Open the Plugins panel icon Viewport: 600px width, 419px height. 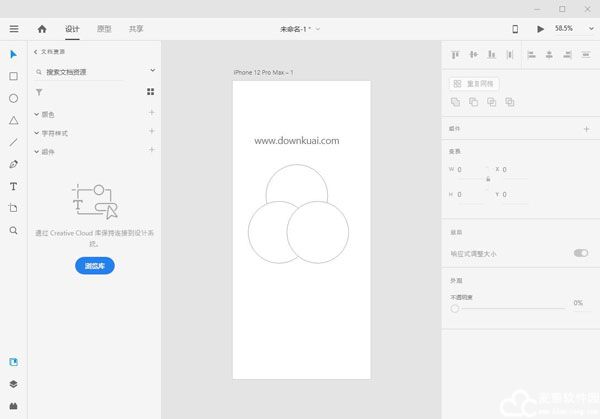[14, 405]
